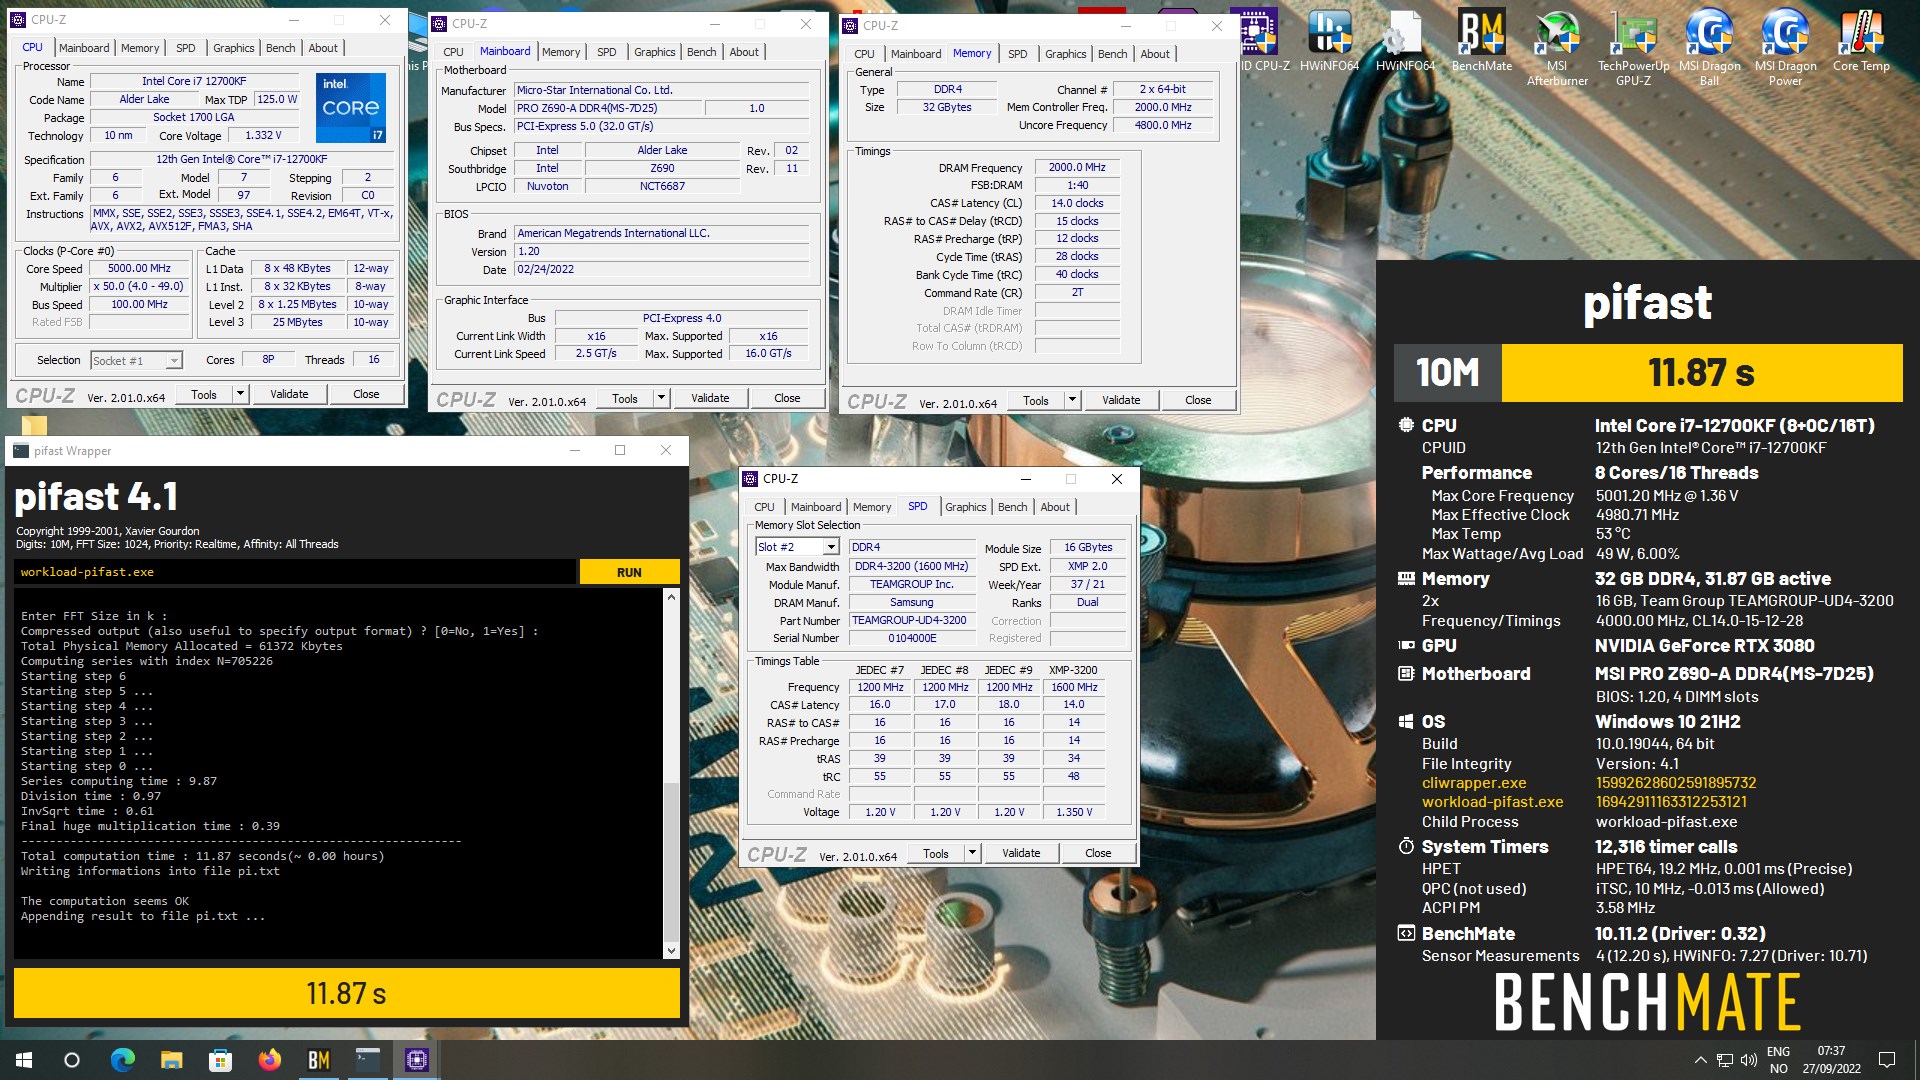Image resolution: width=1920 pixels, height=1080 pixels.
Task: Click the yellow RUN button in pifast
Action: [x=629, y=572]
